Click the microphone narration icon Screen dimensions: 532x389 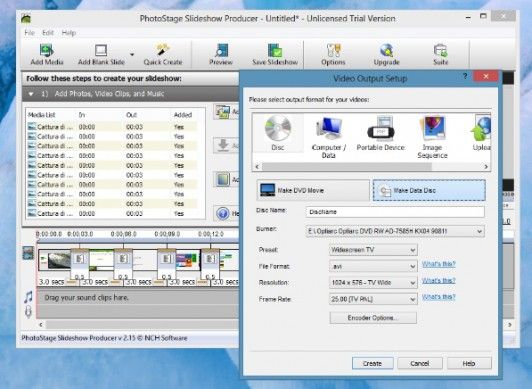28,311
